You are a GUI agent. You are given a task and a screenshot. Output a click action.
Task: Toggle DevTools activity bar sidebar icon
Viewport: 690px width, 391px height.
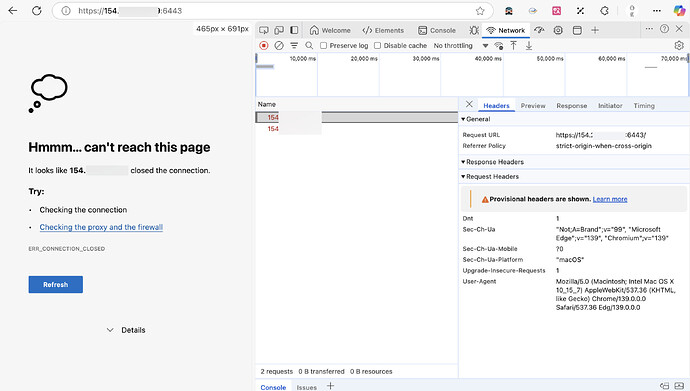294,30
